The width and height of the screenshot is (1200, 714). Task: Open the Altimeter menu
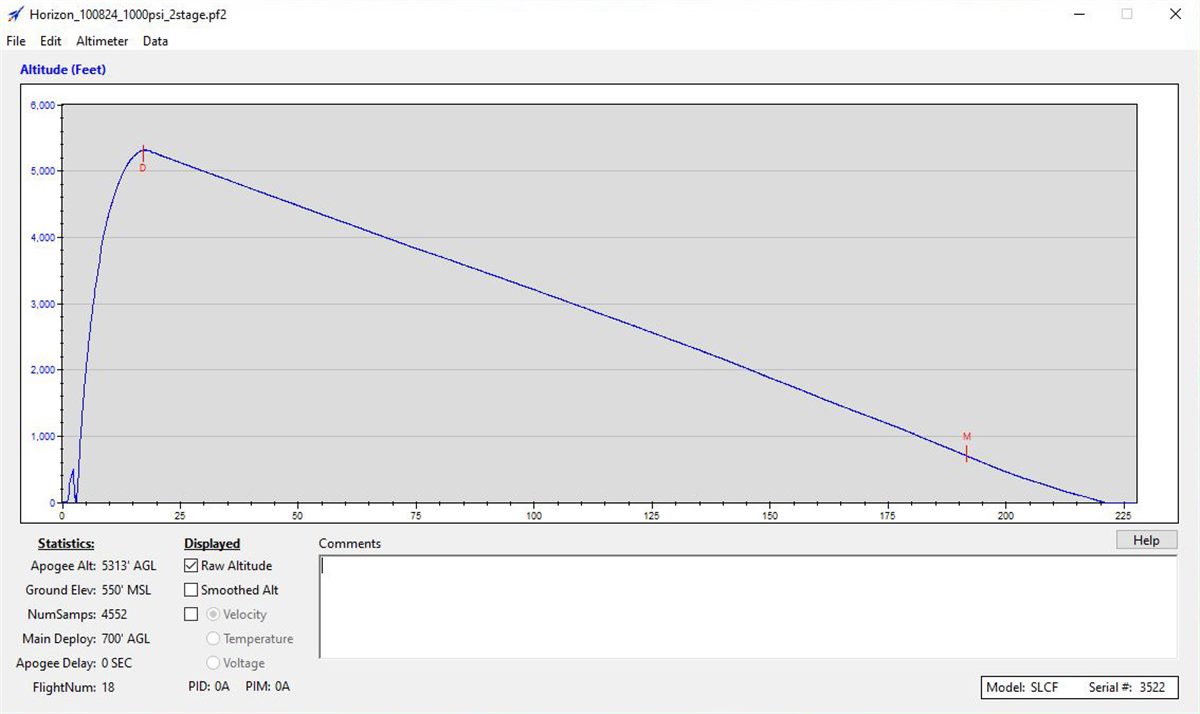102,41
